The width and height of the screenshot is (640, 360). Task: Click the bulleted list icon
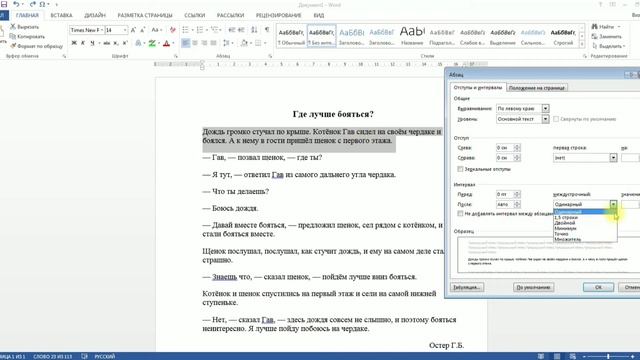pos(185,30)
